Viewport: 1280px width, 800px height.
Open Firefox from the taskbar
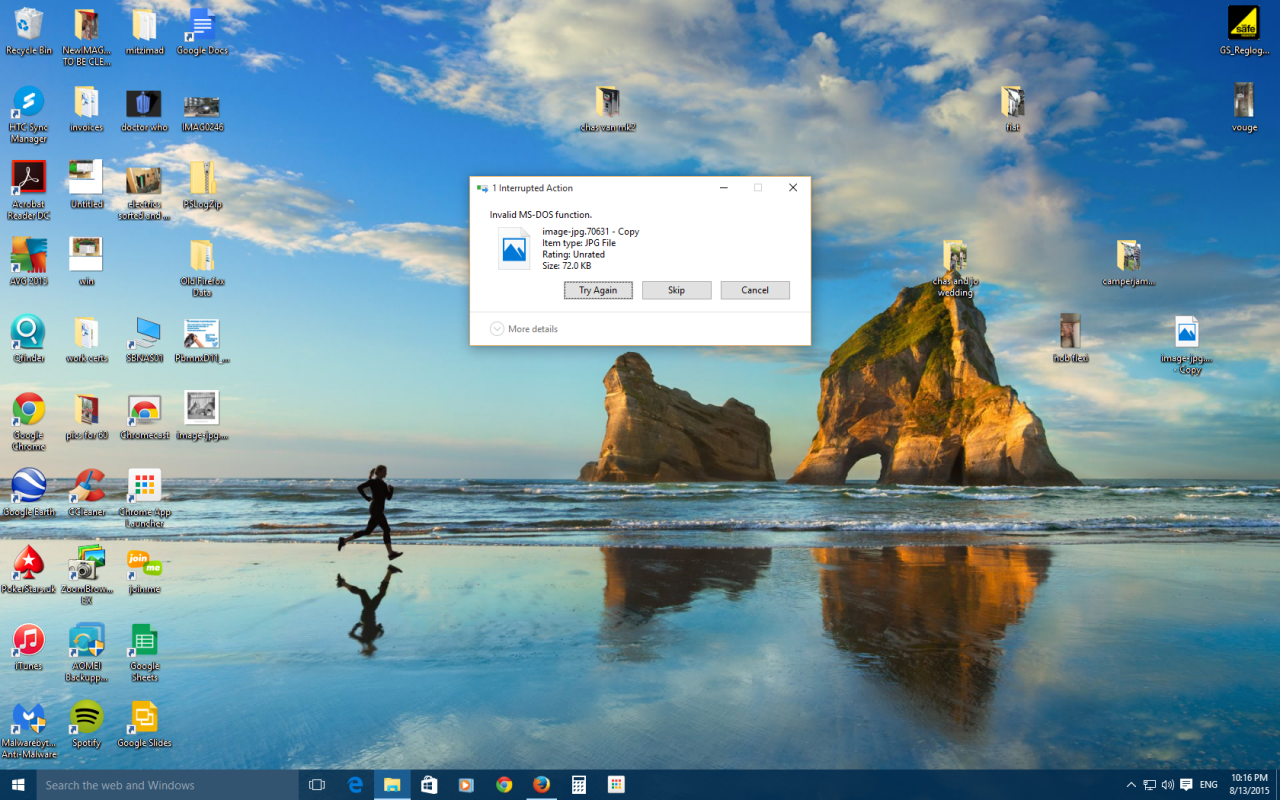[x=541, y=785]
